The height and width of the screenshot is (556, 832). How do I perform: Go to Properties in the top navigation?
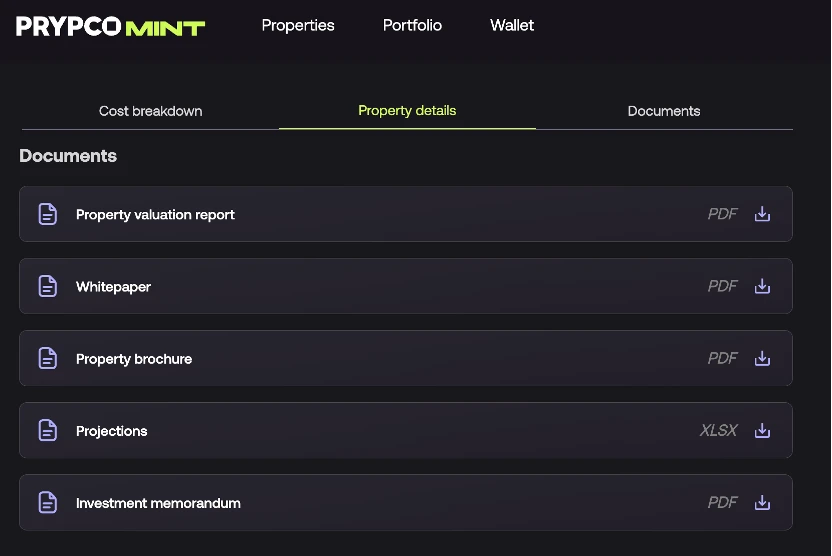(298, 25)
